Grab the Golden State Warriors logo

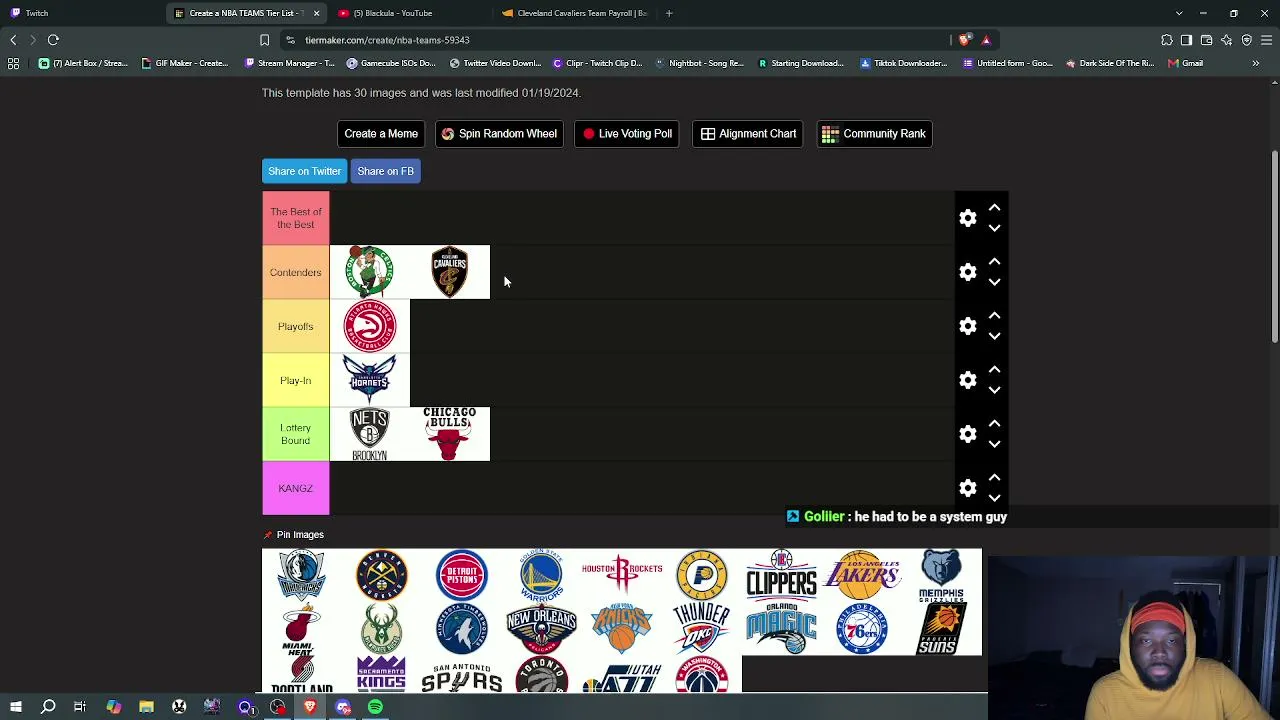tap(541, 575)
